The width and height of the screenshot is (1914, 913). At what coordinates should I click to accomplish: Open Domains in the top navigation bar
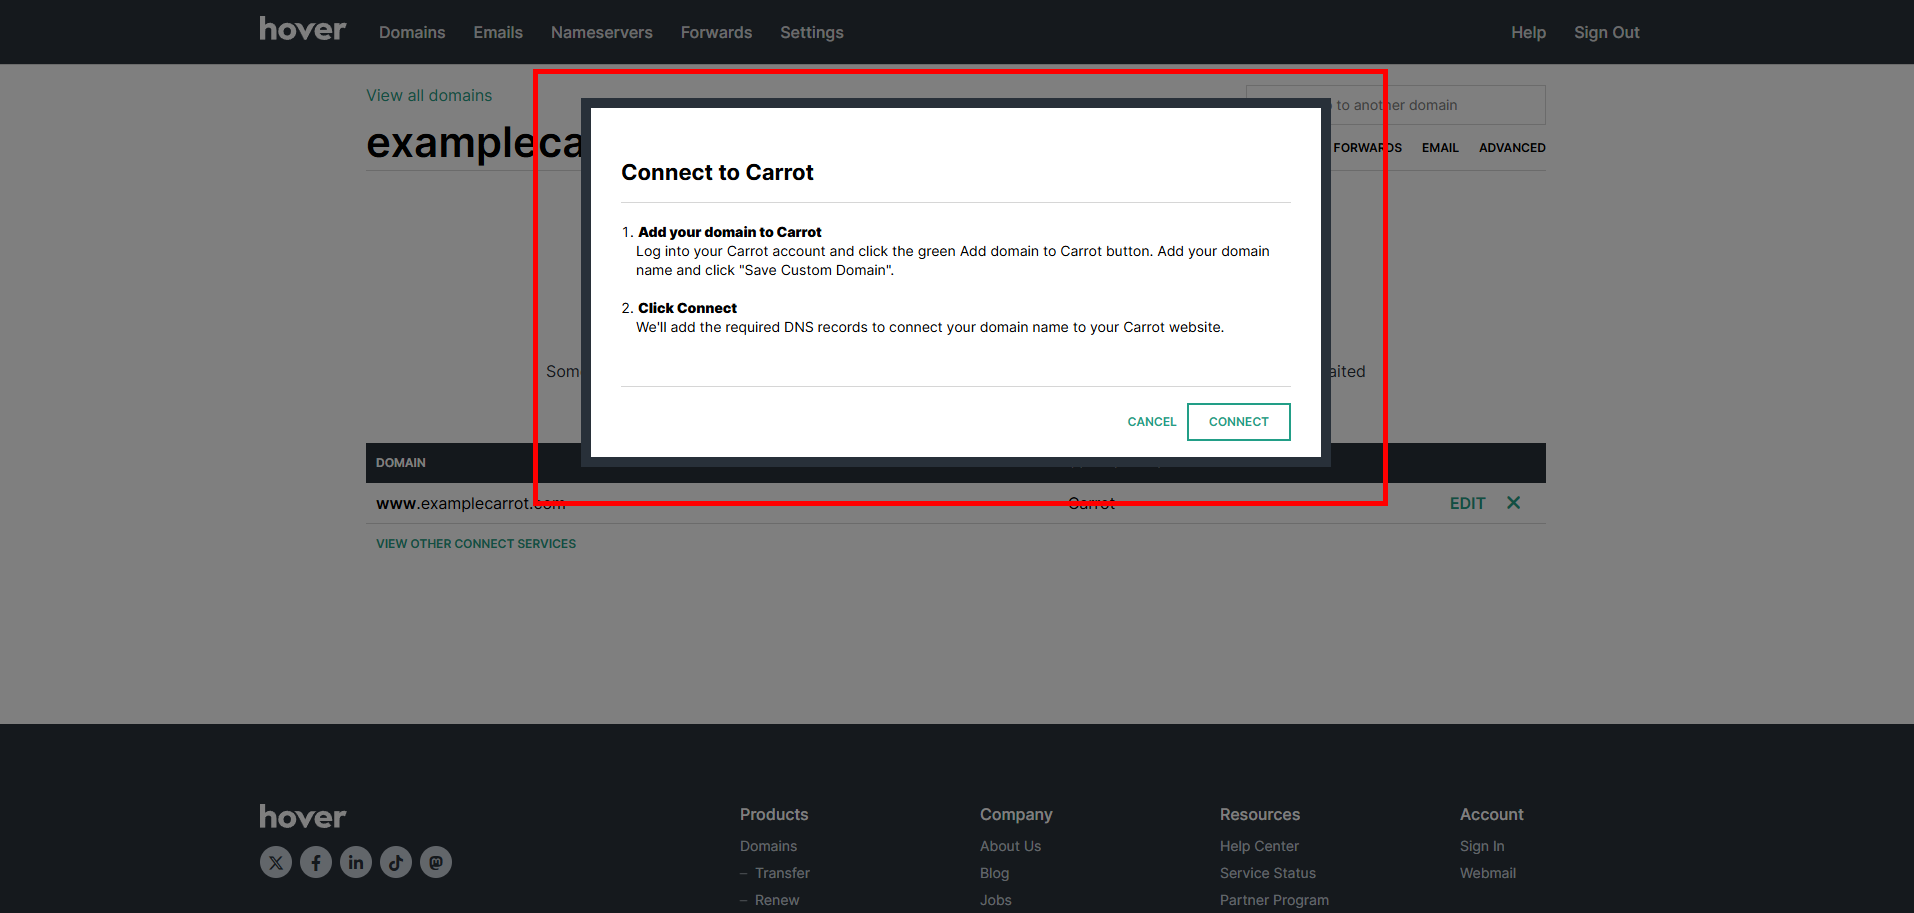[412, 32]
